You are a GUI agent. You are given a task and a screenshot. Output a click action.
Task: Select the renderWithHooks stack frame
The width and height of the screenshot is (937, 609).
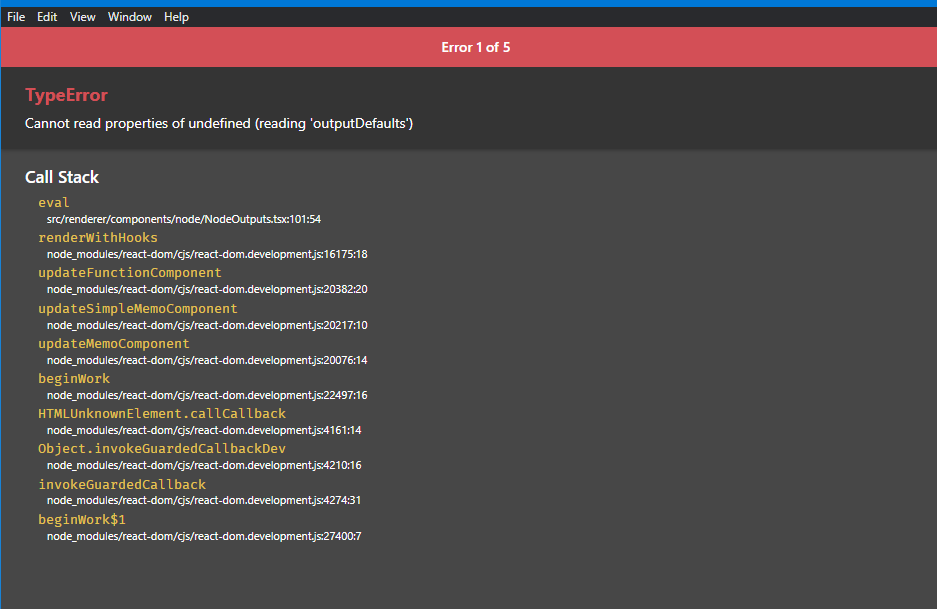tap(97, 237)
